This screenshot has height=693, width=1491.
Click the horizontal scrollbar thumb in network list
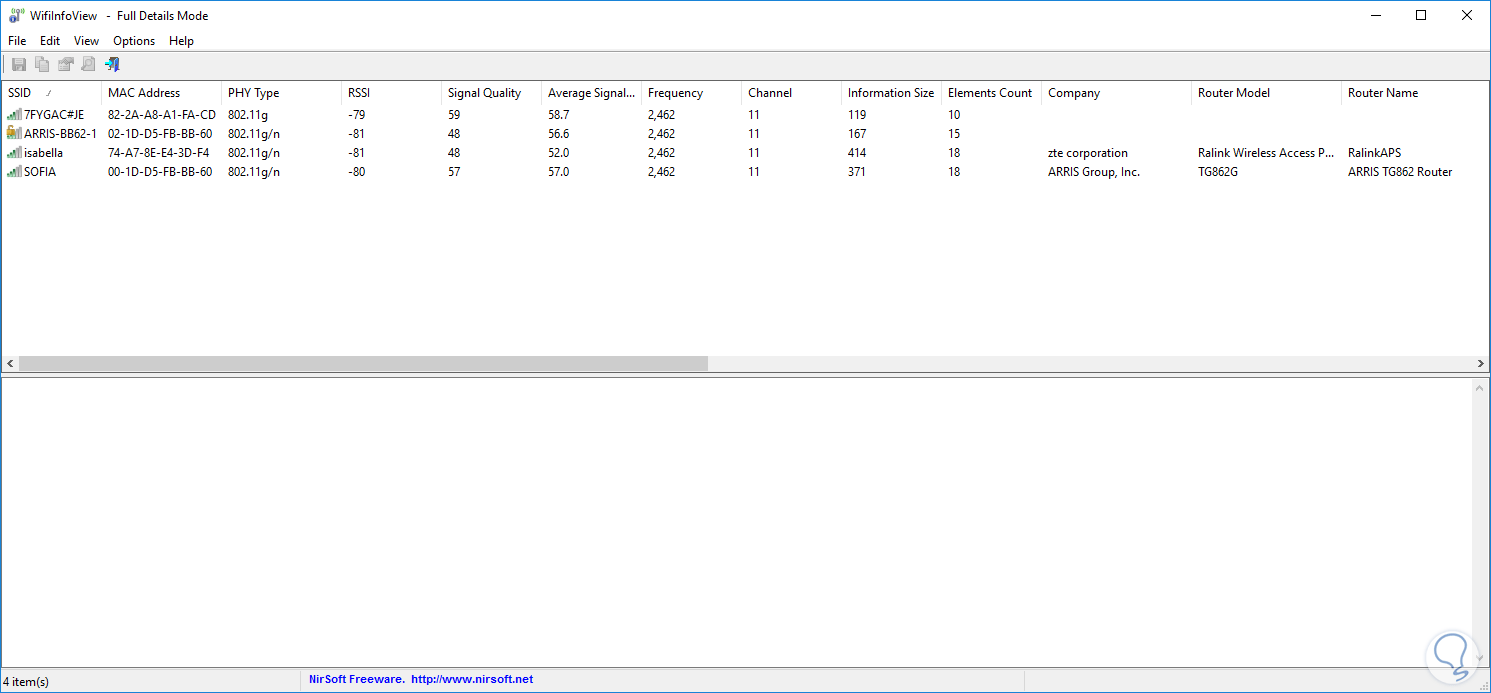pyautogui.click(x=363, y=364)
